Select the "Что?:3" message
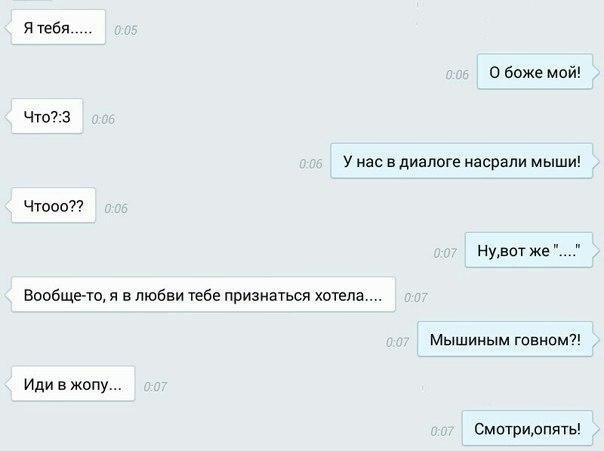The height and width of the screenshot is (451, 604). (x=47, y=116)
